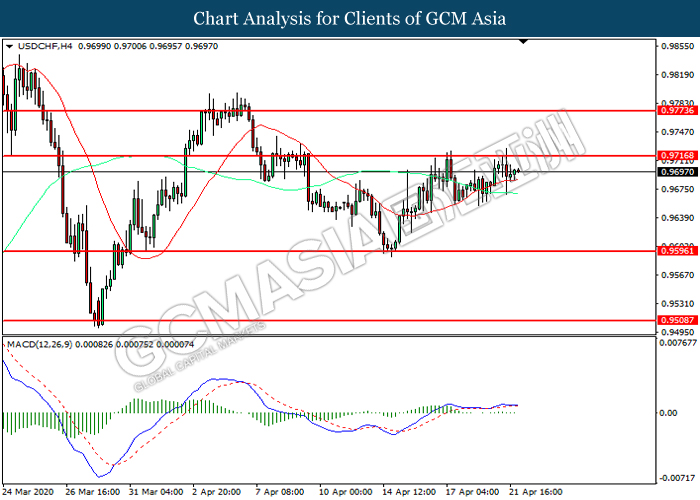Click the 0.96970 current price label
The height and width of the screenshot is (500, 700).
(x=677, y=172)
